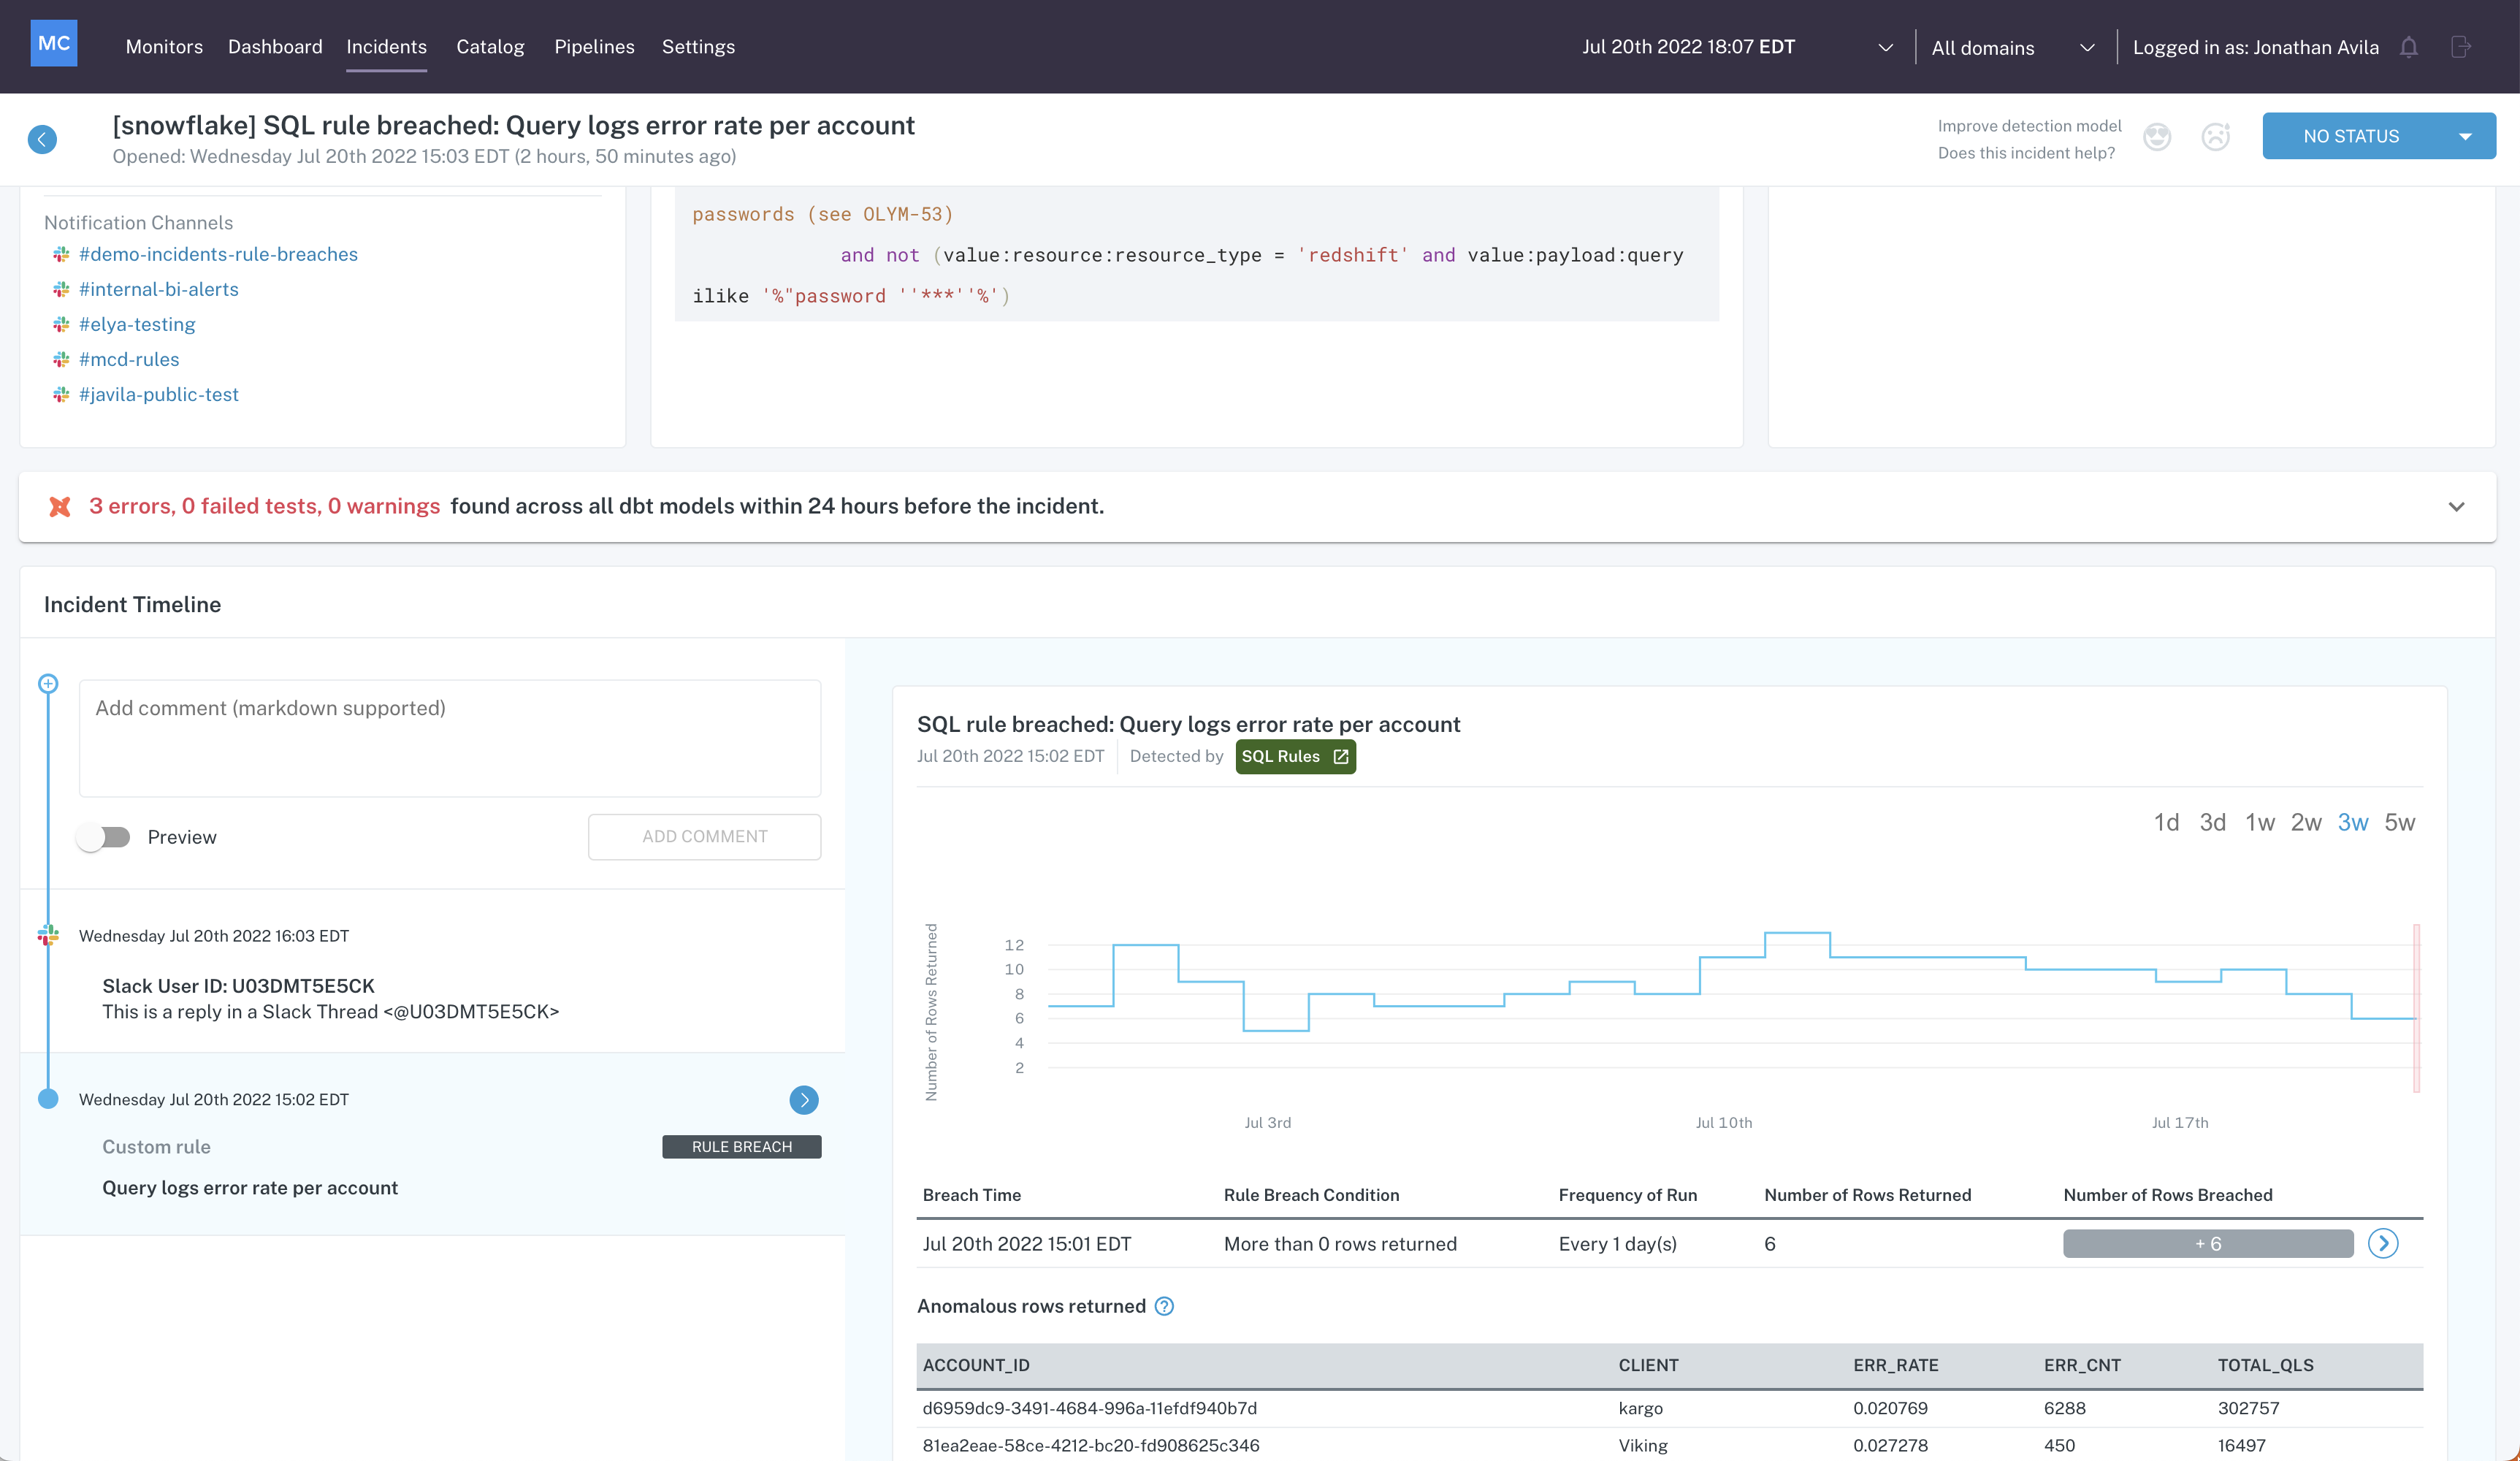The width and height of the screenshot is (2520, 1461).
Task: Click the +6 rows breached bar
Action: tap(2208, 1244)
